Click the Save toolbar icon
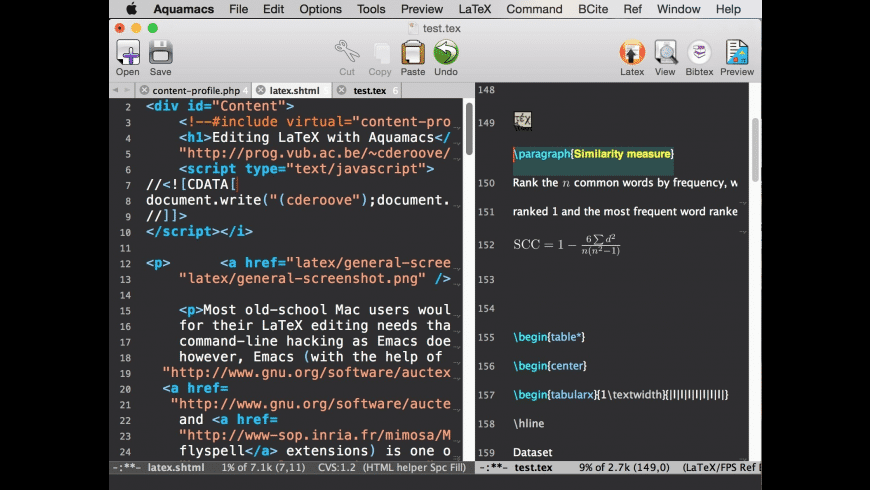The width and height of the screenshot is (870, 490). pyautogui.click(x=161, y=53)
